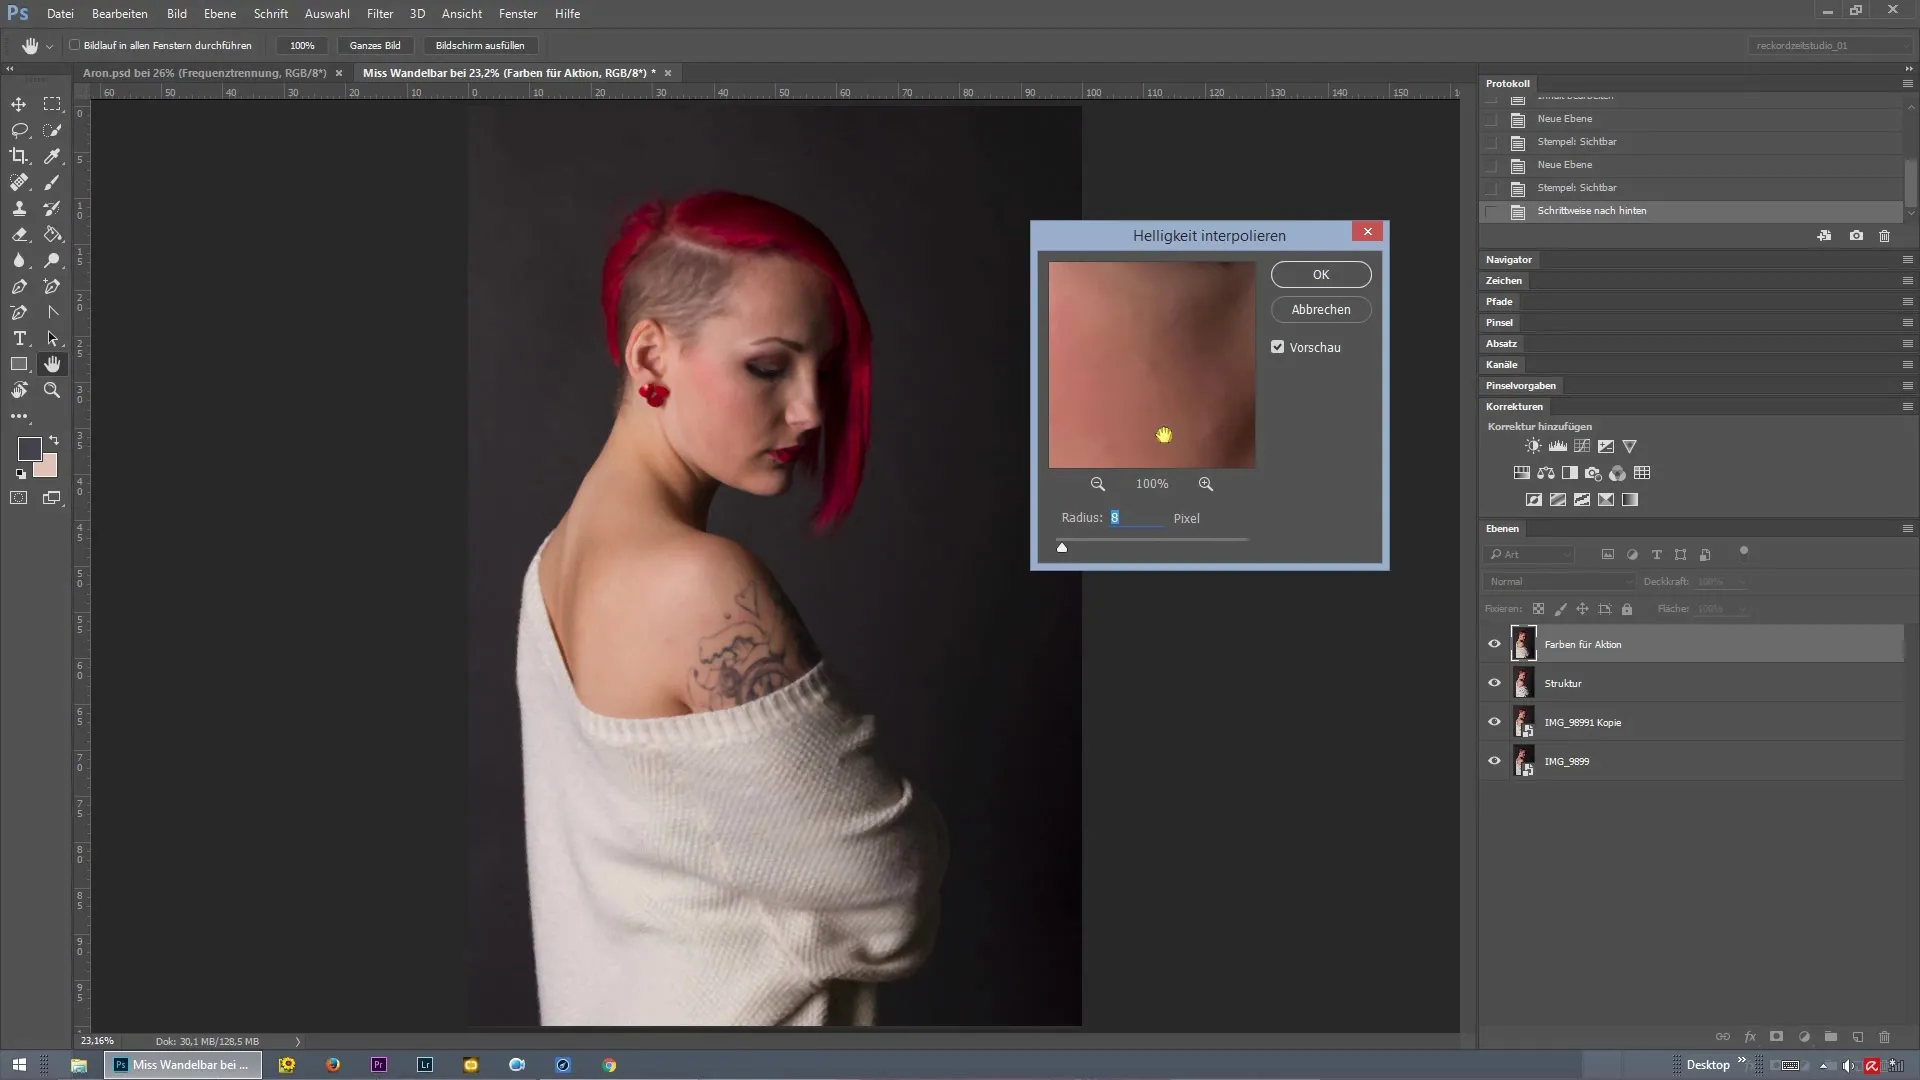The width and height of the screenshot is (1920, 1080).
Task: Open the layer blend mode dropdown
Action: 1560,582
